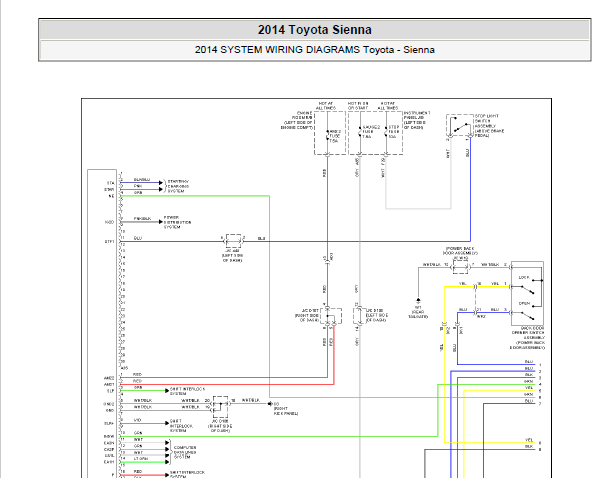Click the "Rear Tailgate" ground label
Viewport: 601px width, 478px height.
(x=418, y=314)
